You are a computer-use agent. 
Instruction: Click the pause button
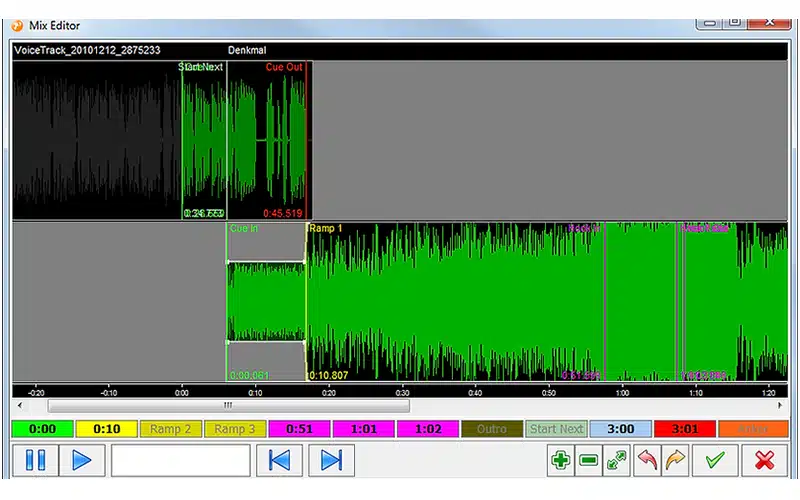point(35,460)
